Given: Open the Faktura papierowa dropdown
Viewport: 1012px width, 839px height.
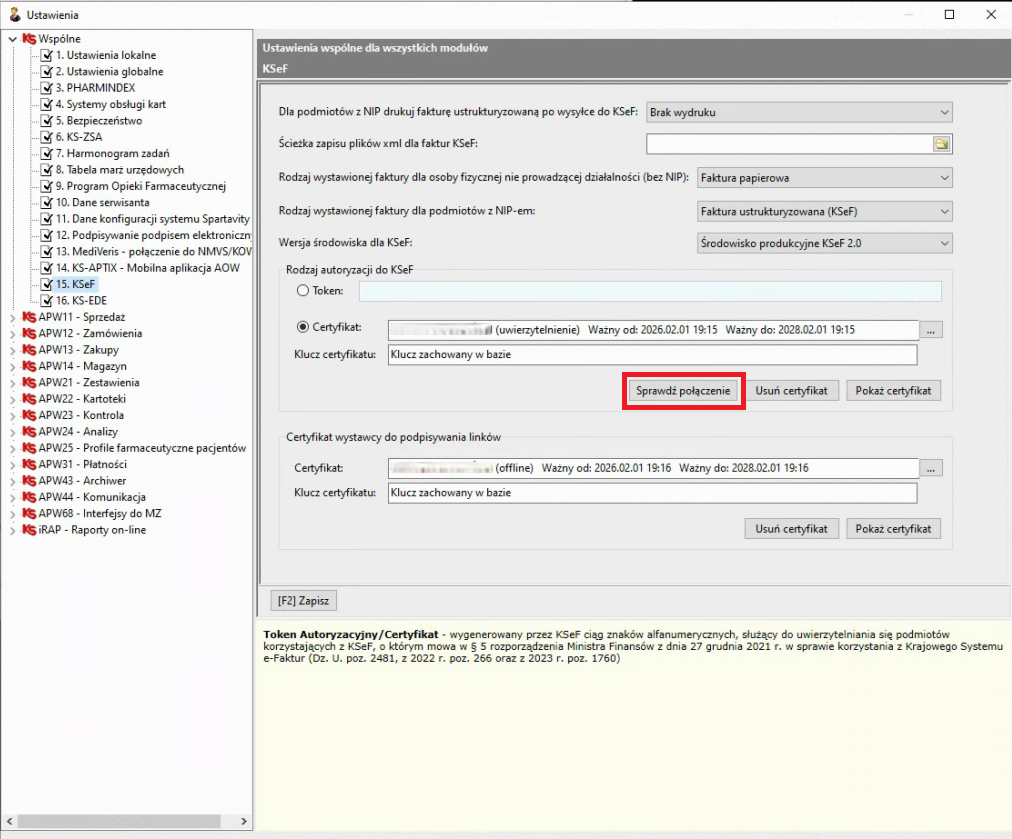Looking at the screenshot, I should point(825,177).
